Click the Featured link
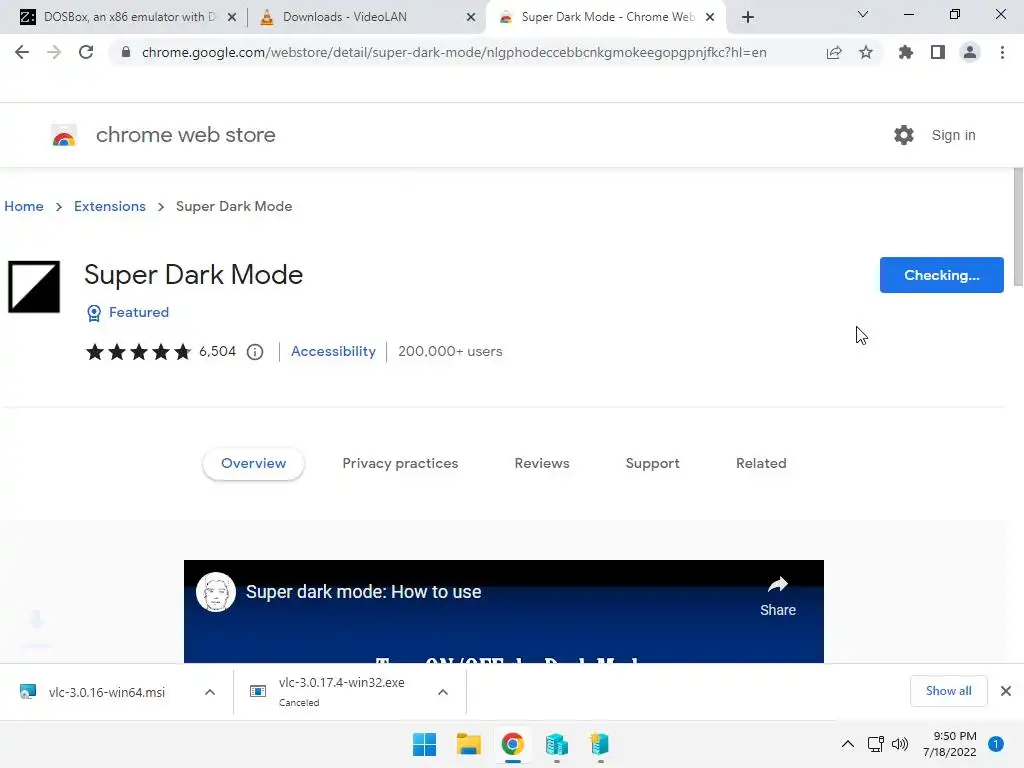This screenshot has width=1024, height=768. click(x=138, y=313)
